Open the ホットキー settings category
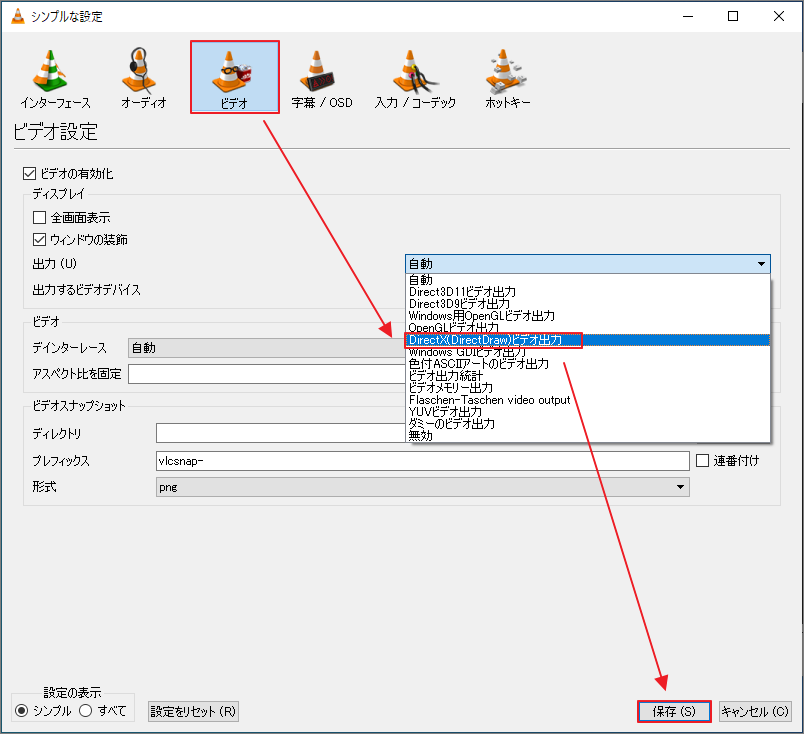 pyautogui.click(x=508, y=78)
